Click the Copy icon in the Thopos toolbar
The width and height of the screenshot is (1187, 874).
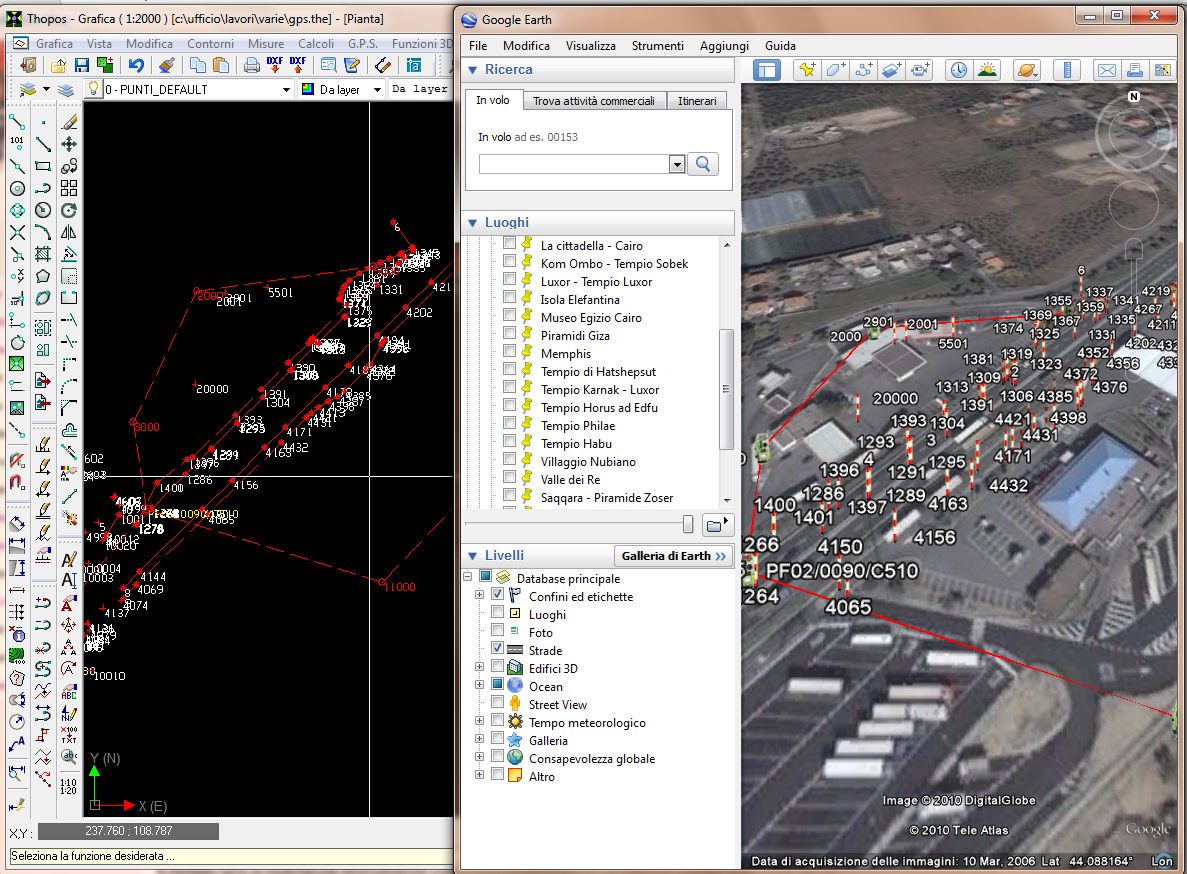(198, 66)
